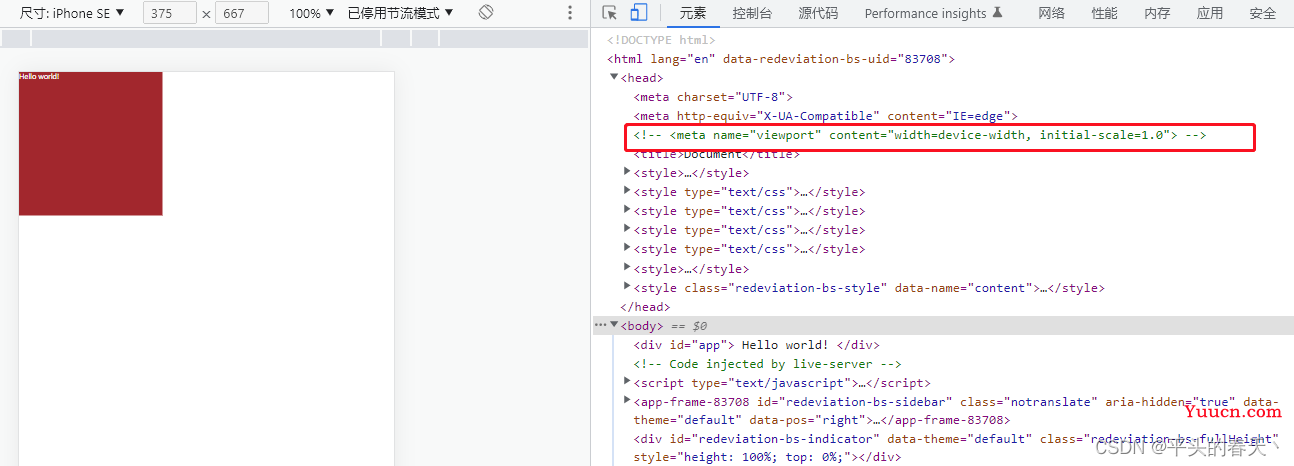The width and height of the screenshot is (1294, 466).
Task: Expand the redeviation-bs-style style node
Action: (627, 287)
